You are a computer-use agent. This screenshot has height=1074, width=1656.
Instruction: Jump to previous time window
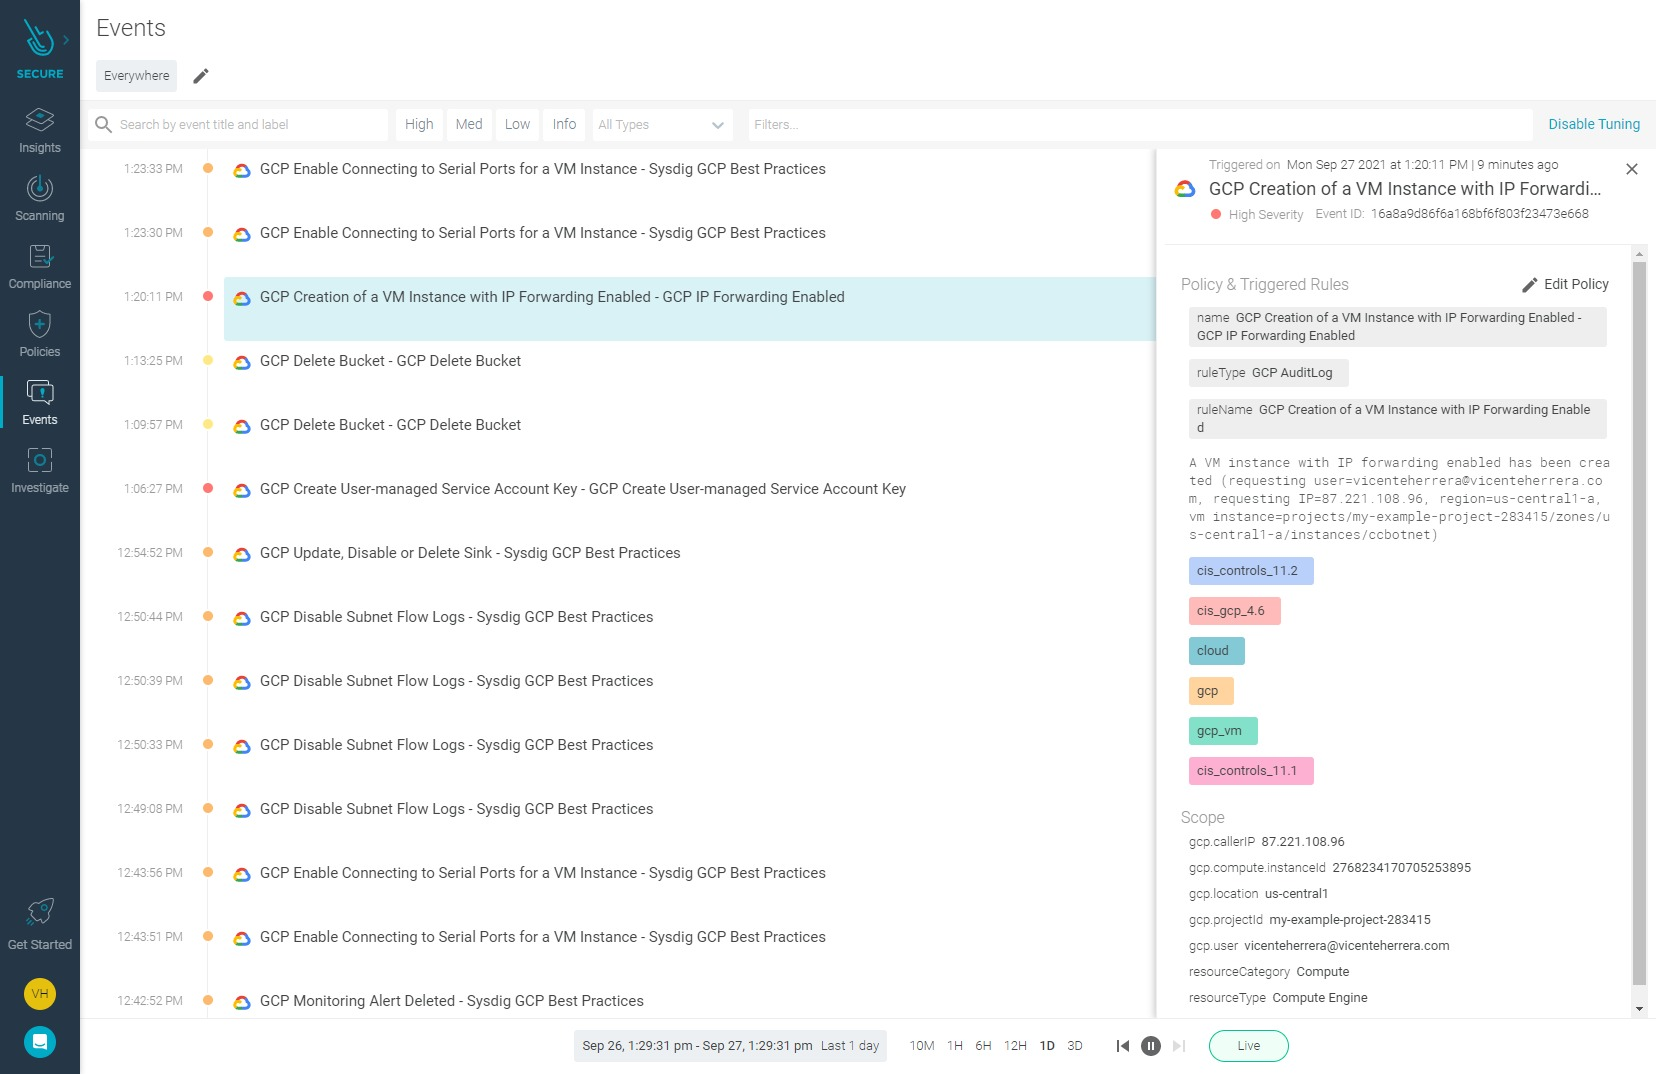[1123, 1046]
